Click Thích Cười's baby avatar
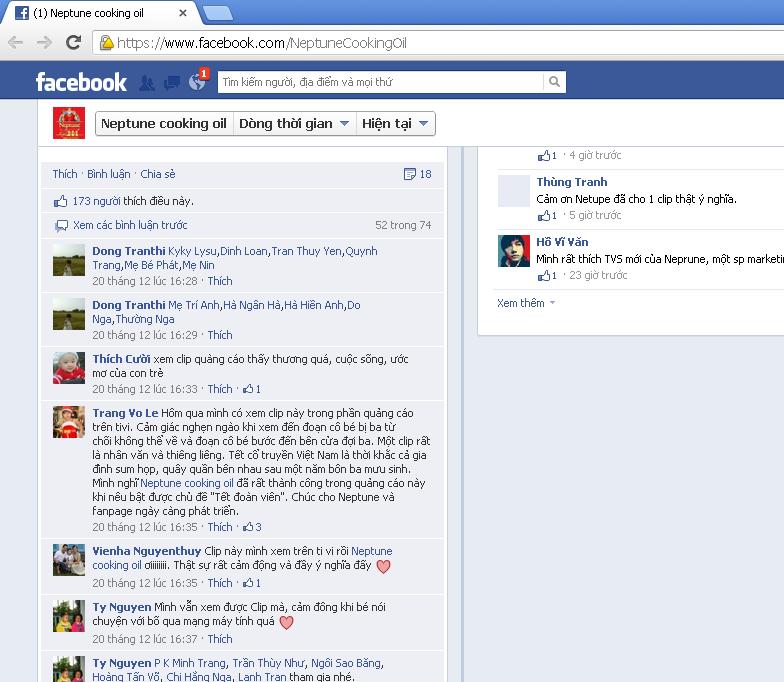 pos(69,368)
